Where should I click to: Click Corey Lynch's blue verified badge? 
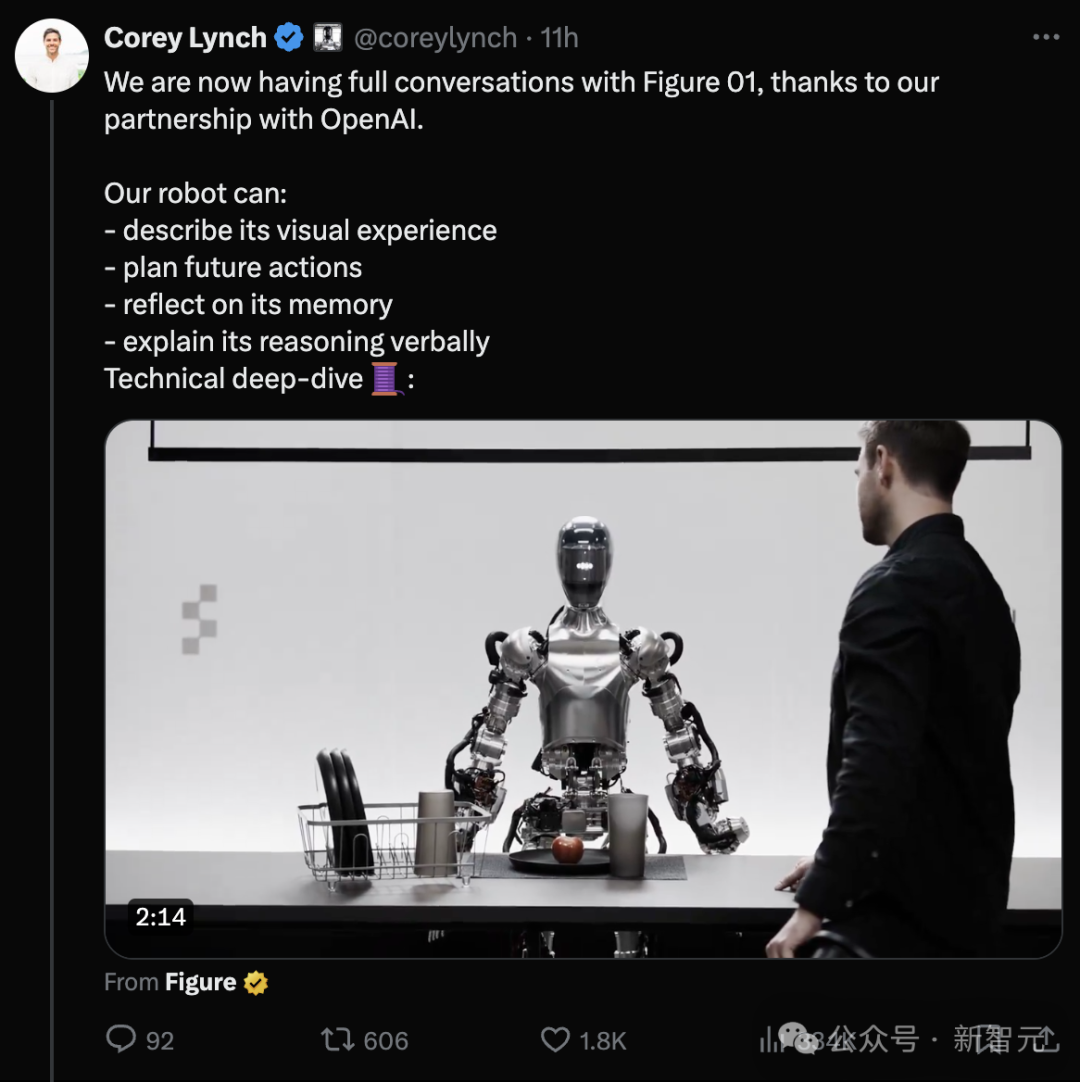(x=287, y=37)
